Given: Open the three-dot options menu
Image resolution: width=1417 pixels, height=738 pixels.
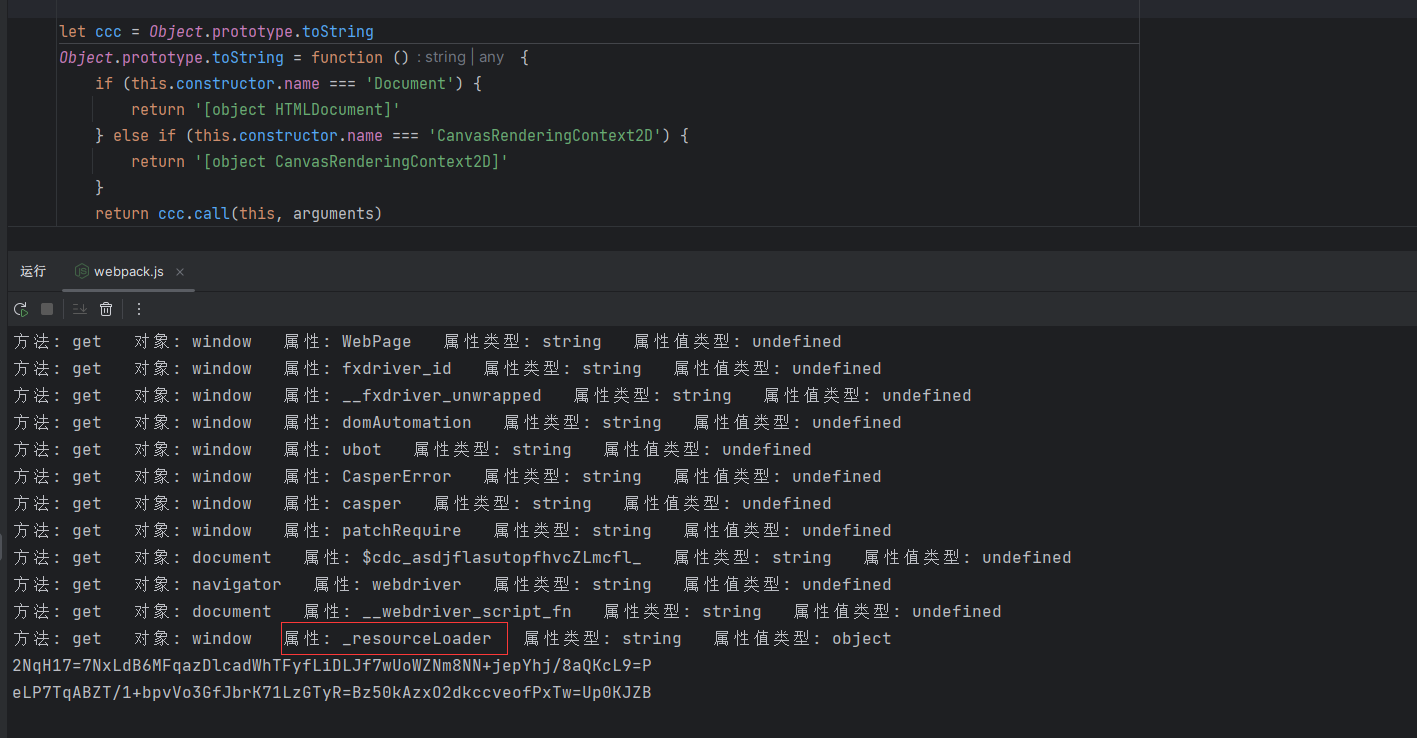Looking at the screenshot, I should click(x=138, y=310).
